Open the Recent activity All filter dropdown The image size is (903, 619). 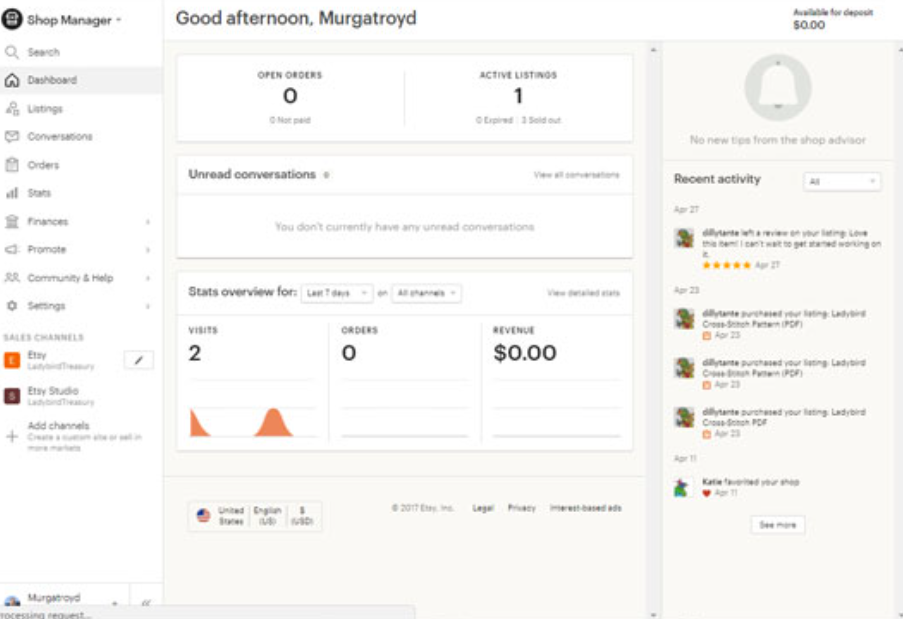(842, 182)
